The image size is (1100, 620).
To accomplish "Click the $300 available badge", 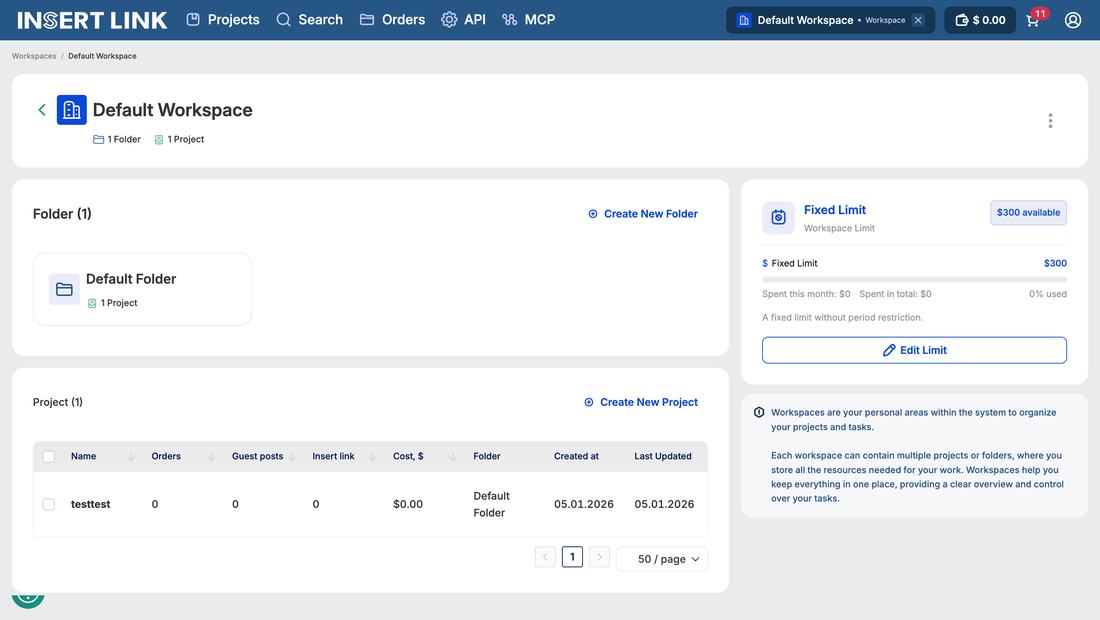I will pyautogui.click(x=1028, y=213).
